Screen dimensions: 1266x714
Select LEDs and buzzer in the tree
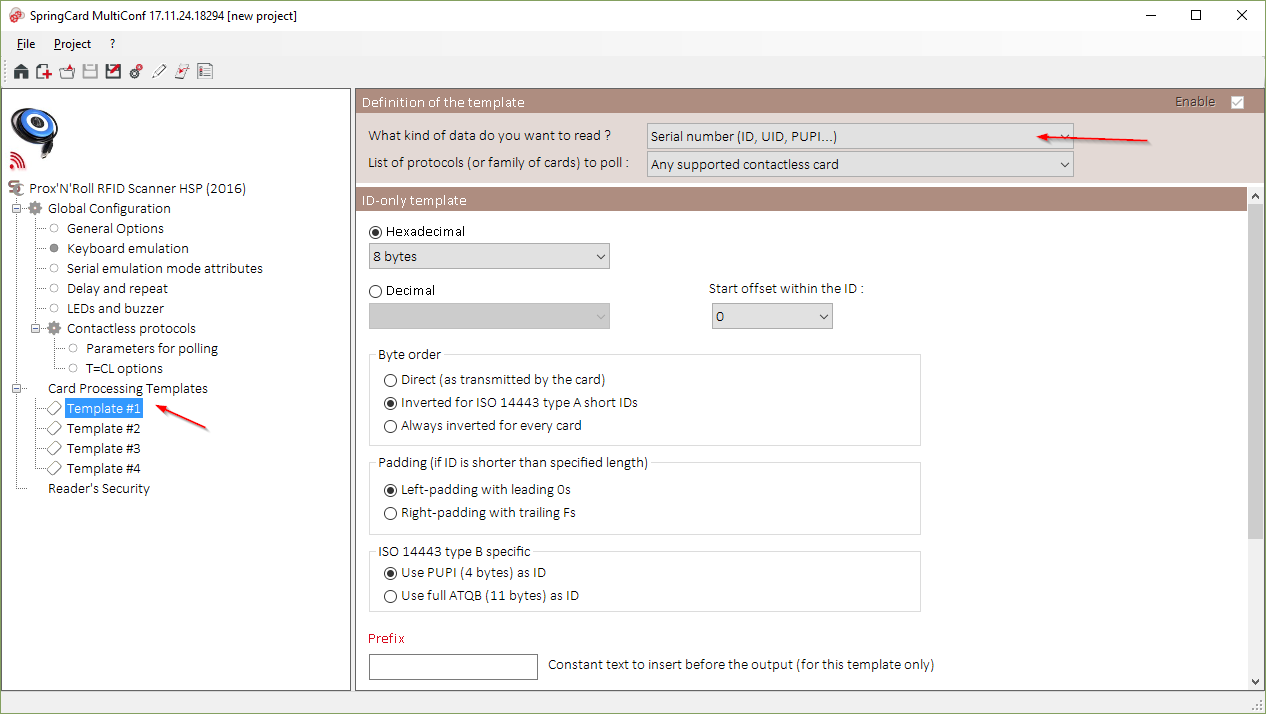point(115,308)
